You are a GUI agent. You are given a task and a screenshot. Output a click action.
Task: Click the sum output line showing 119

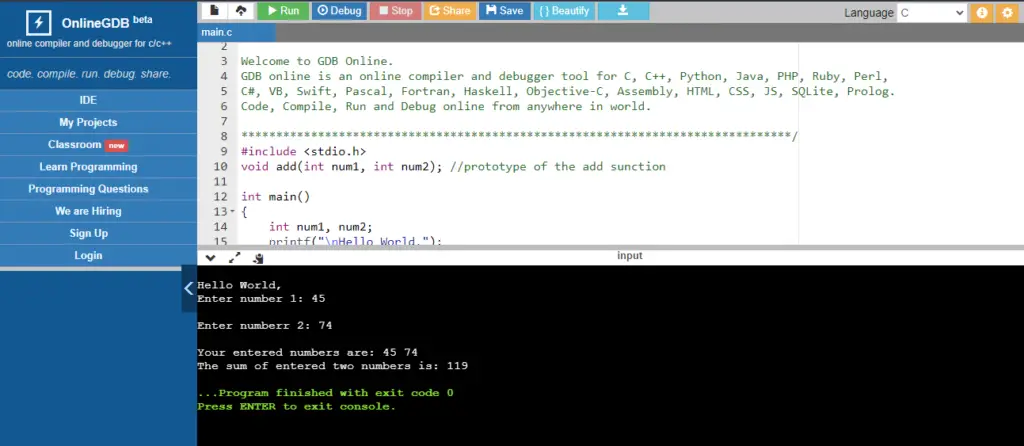tap(332, 366)
